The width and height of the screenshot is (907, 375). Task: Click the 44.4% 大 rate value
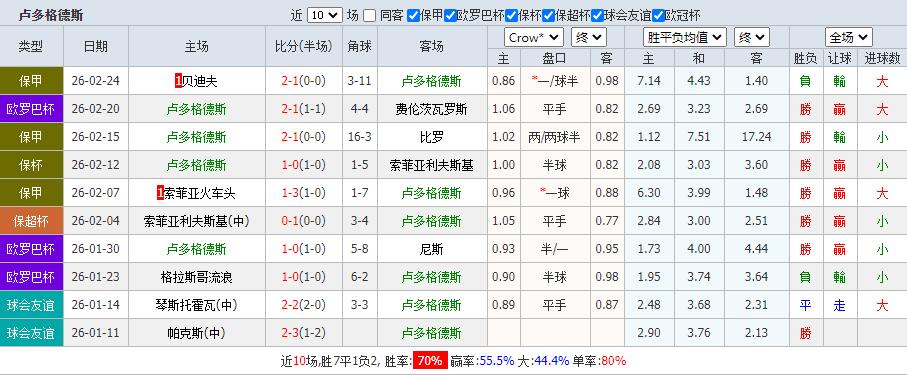551,361
